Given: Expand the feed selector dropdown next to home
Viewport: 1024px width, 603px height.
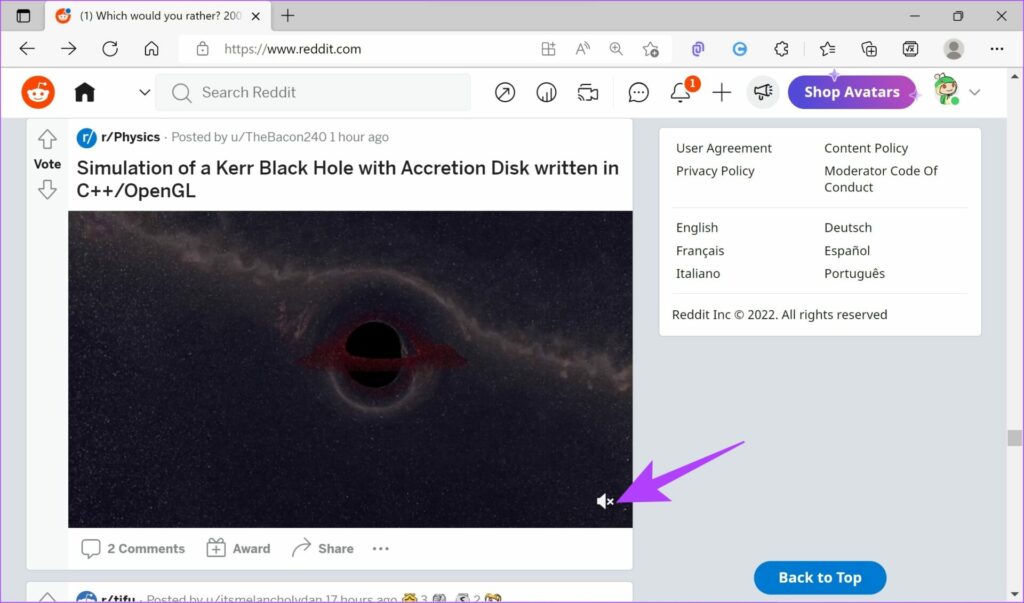Looking at the screenshot, I should pos(145,92).
